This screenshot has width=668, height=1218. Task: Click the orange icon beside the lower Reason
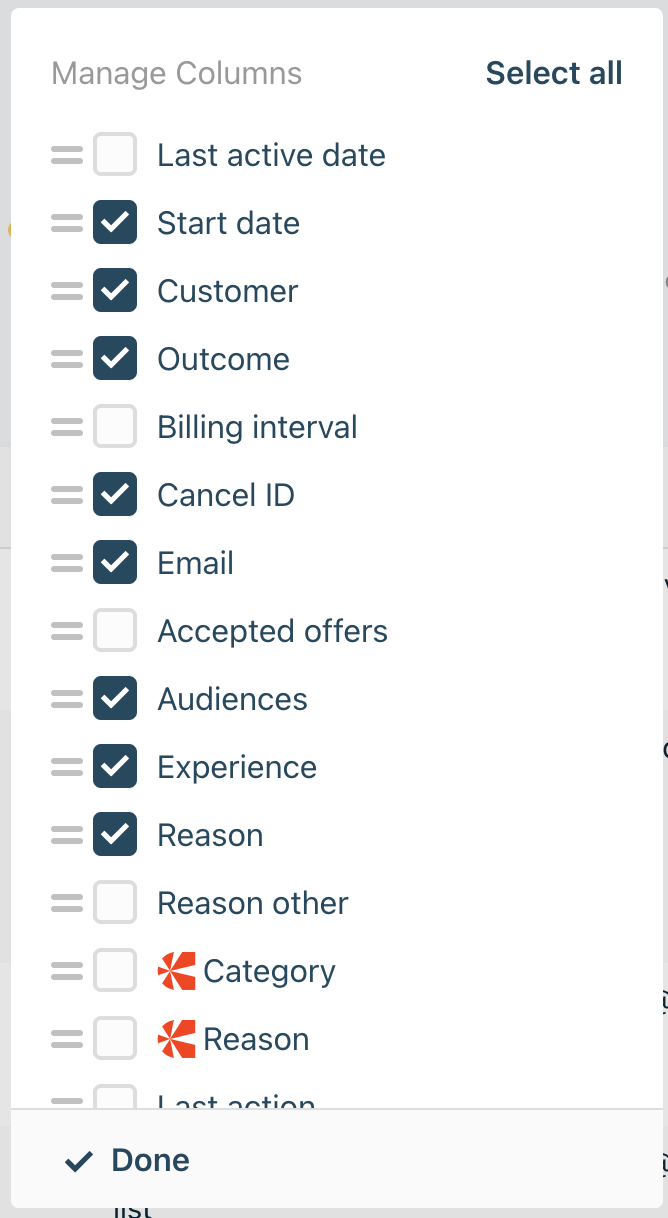pos(177,1039)
